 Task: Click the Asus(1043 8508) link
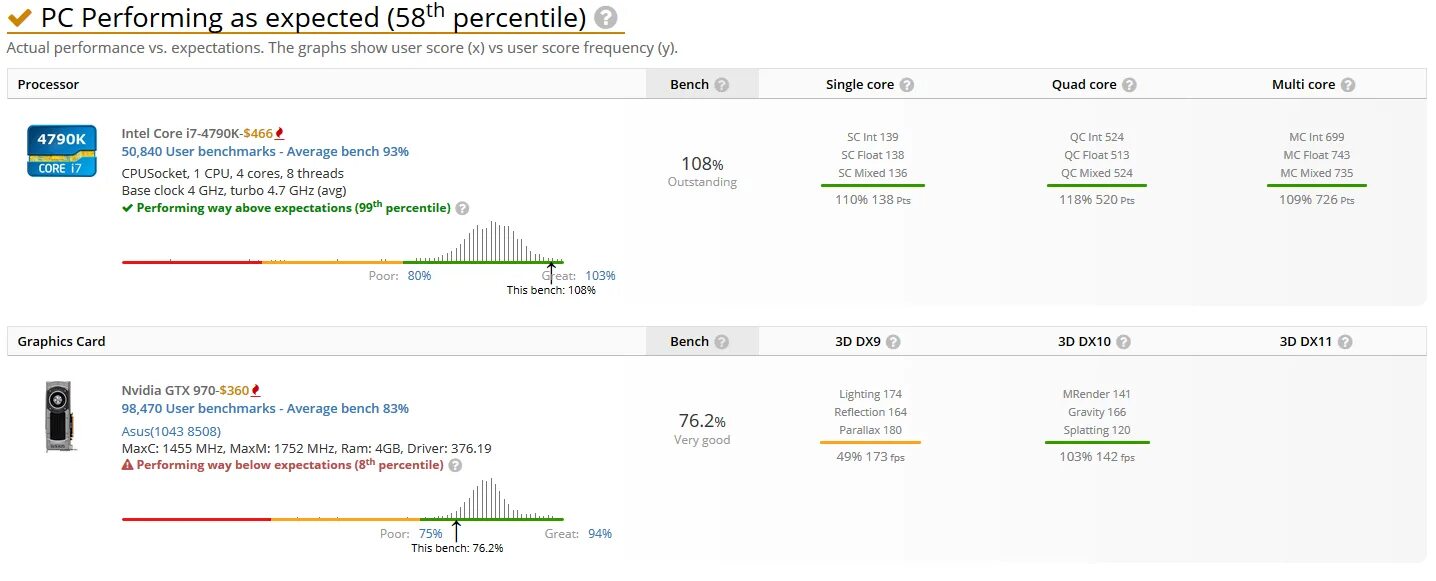tap(171, 431)
